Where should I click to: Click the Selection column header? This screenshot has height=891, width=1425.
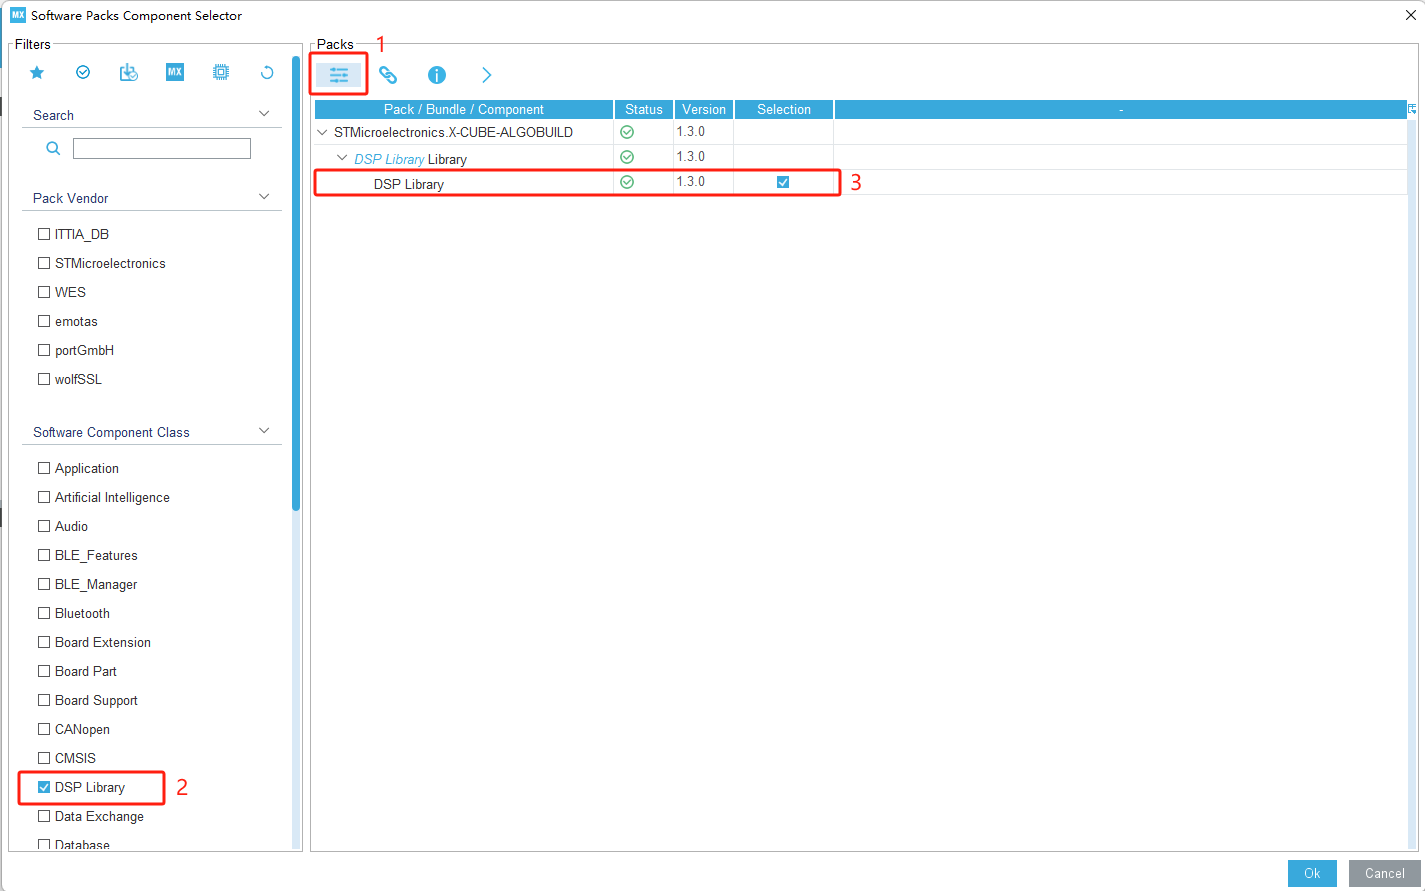784,109
